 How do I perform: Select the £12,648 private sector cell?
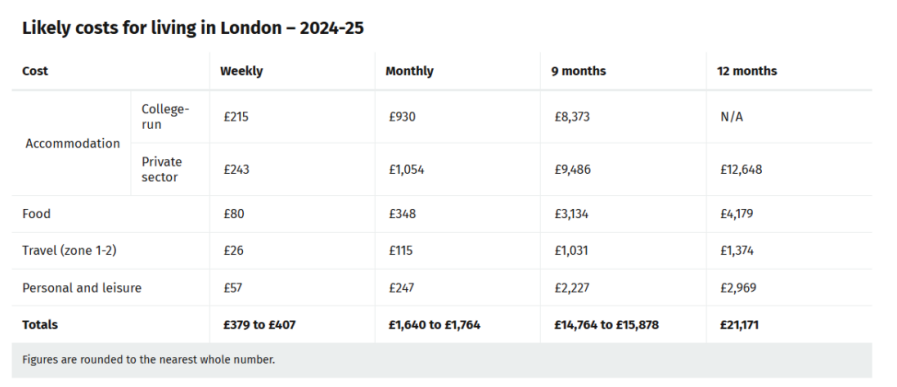[x=741, y=169]
